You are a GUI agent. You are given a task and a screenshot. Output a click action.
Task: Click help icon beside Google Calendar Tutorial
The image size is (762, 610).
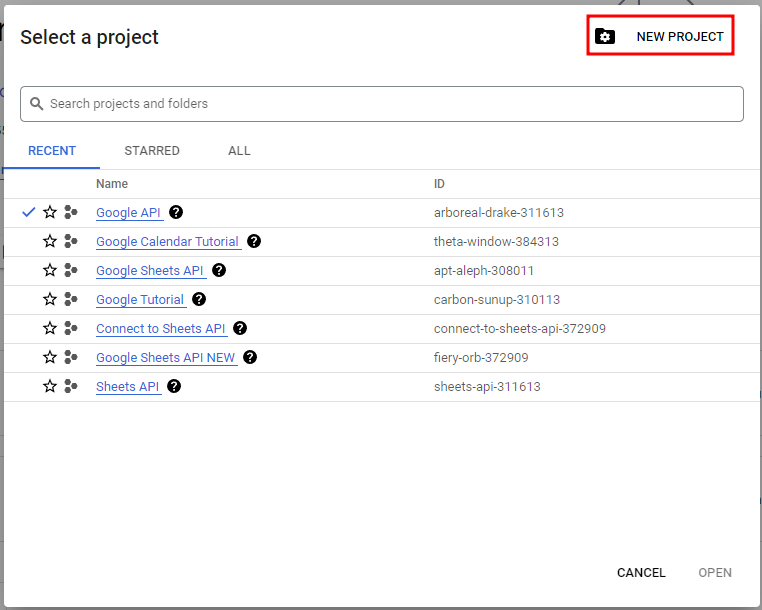[254, 241]
